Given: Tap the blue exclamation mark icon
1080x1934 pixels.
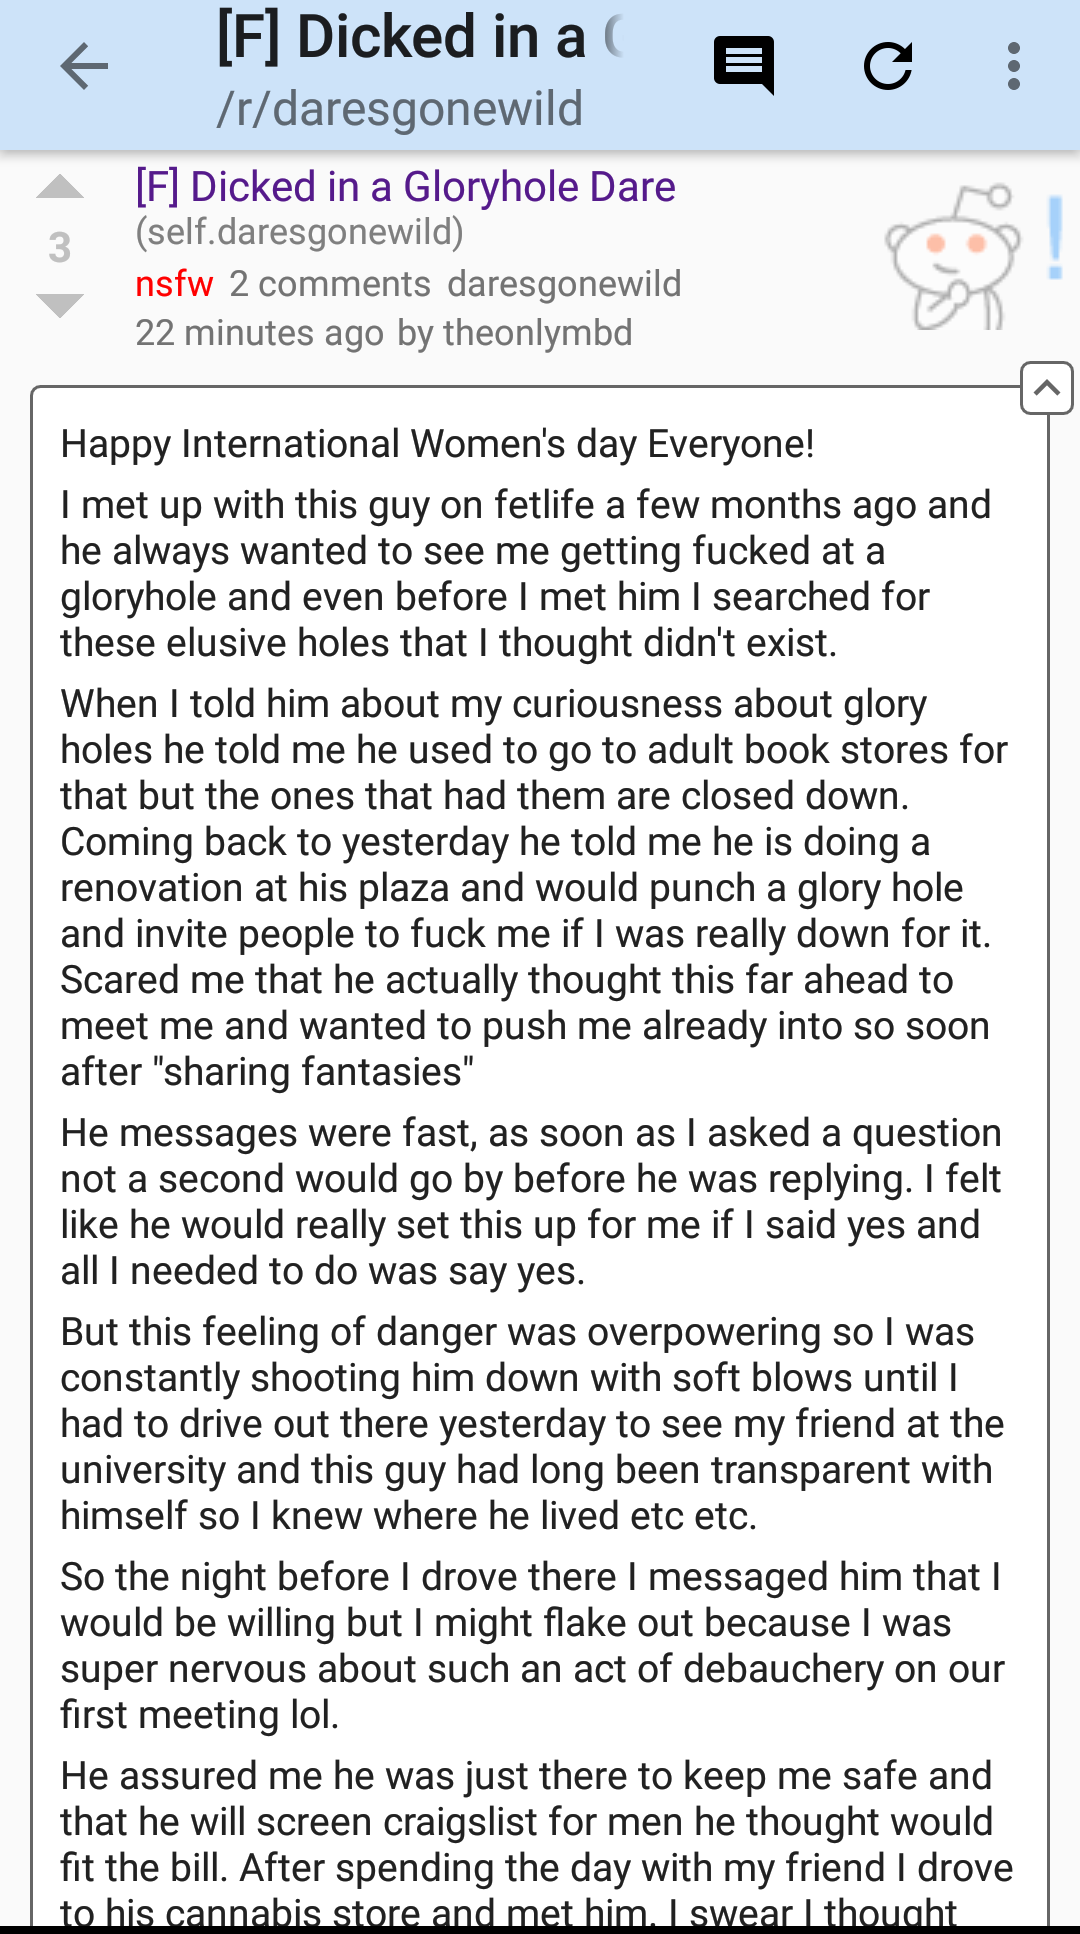Looking at the screenshot, I should point(1055,238).
